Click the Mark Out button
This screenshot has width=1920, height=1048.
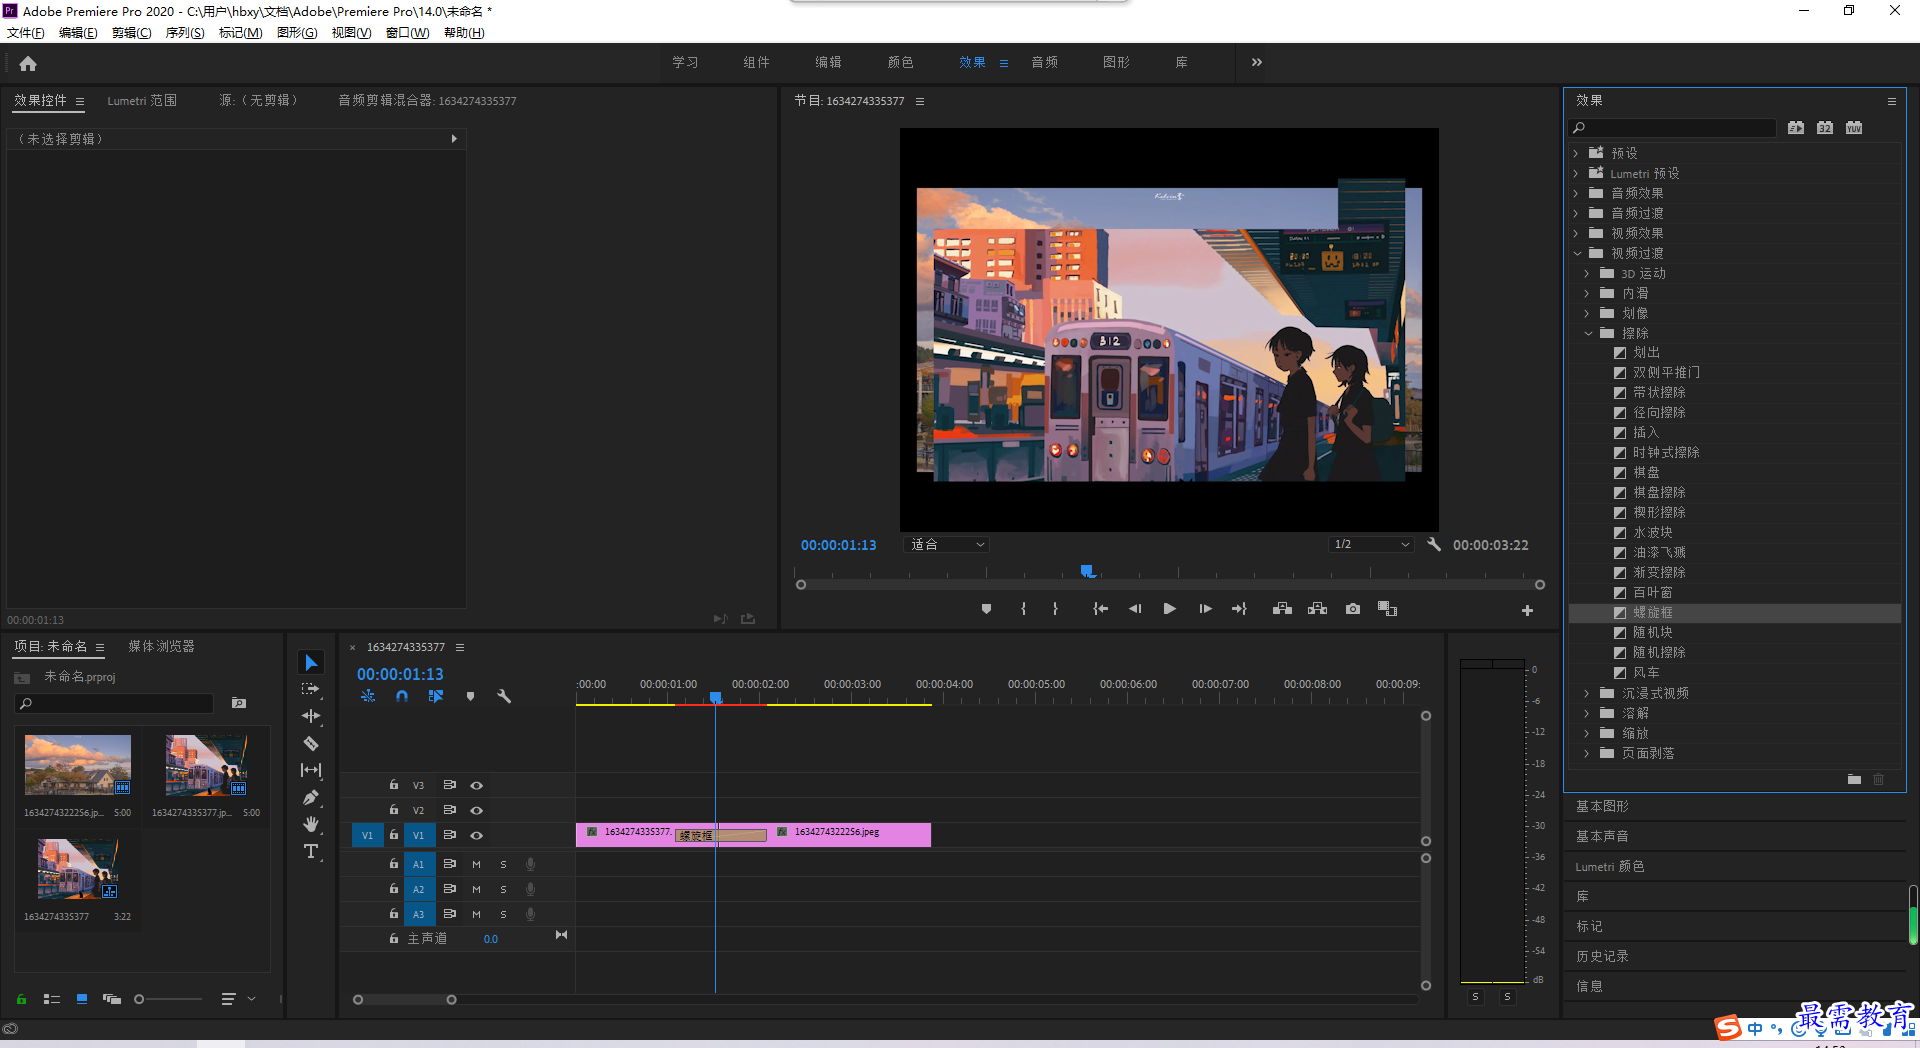[1055, 609]
